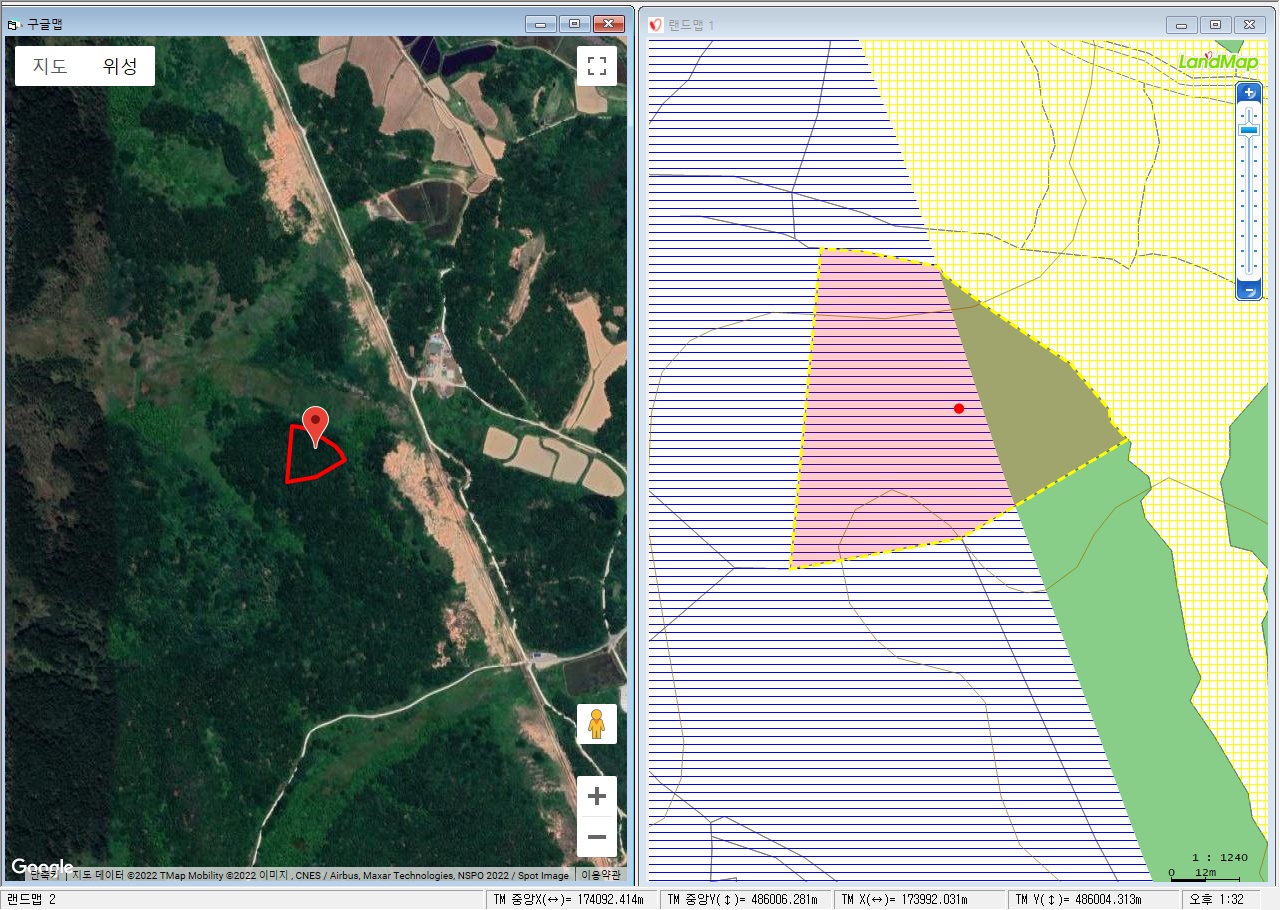Close the 랜드맵 1 window
Image resolution: width=1280 pixels, height=910 pixels.
click(1249, 25)
